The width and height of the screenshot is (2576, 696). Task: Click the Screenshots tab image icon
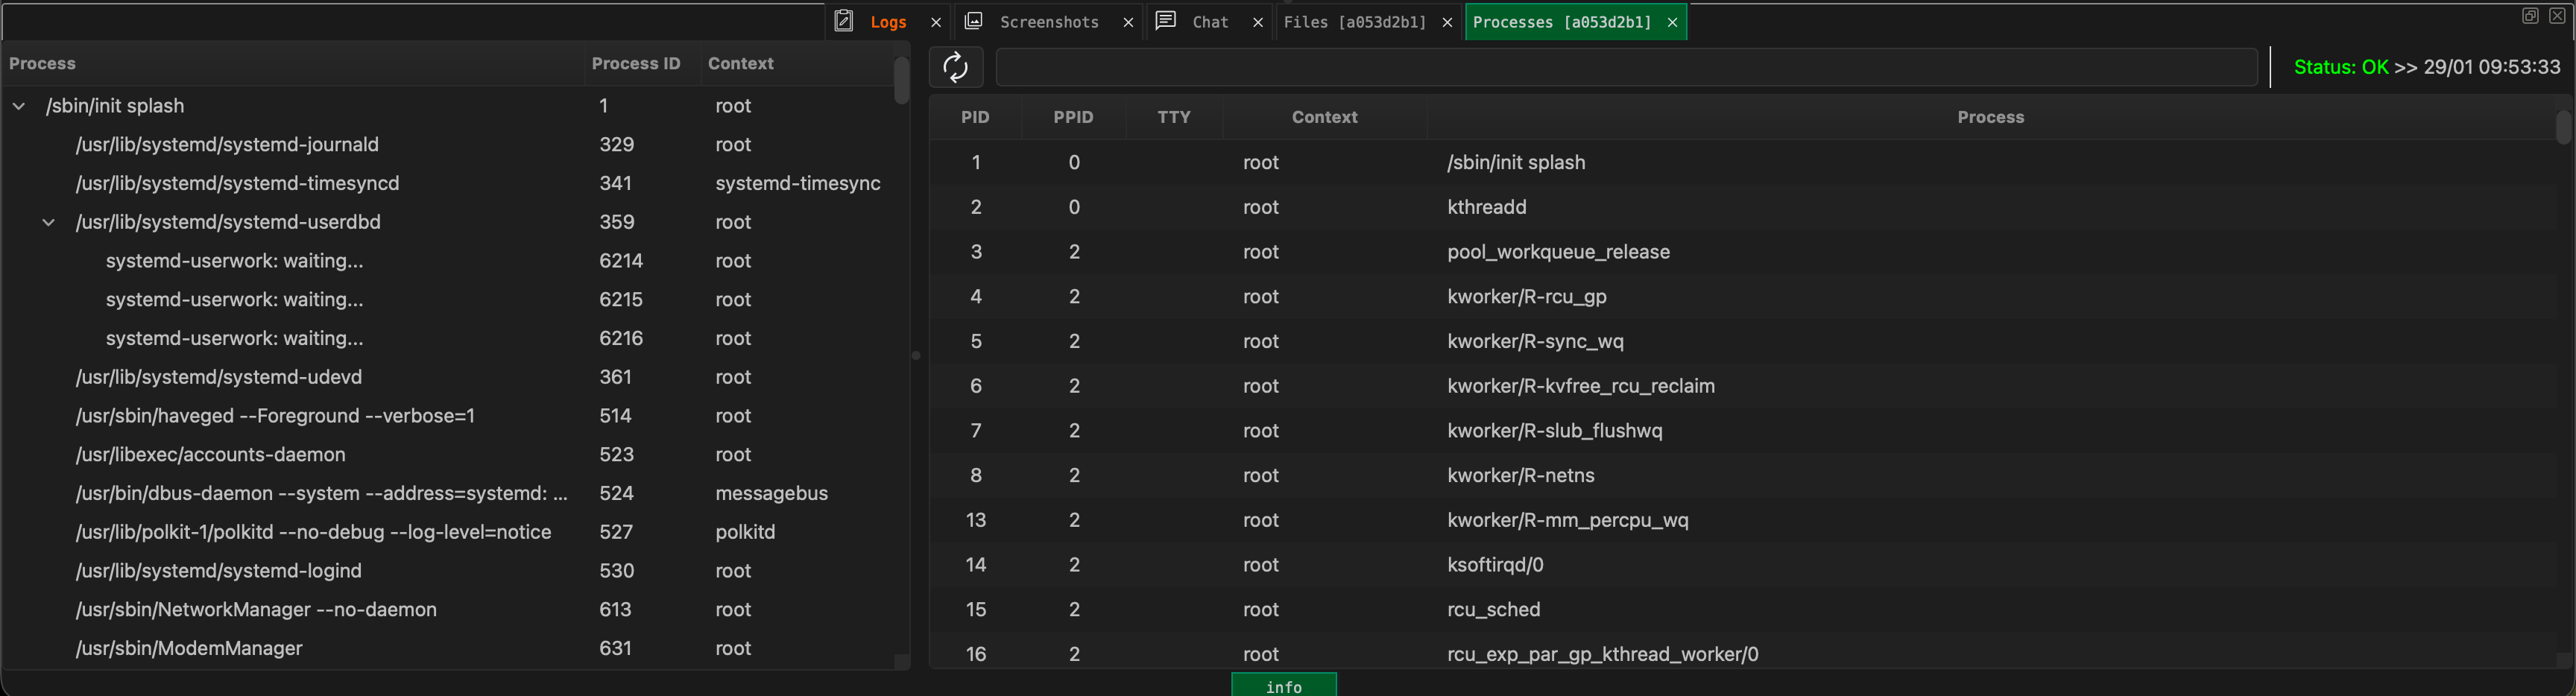tap(973, 21)
